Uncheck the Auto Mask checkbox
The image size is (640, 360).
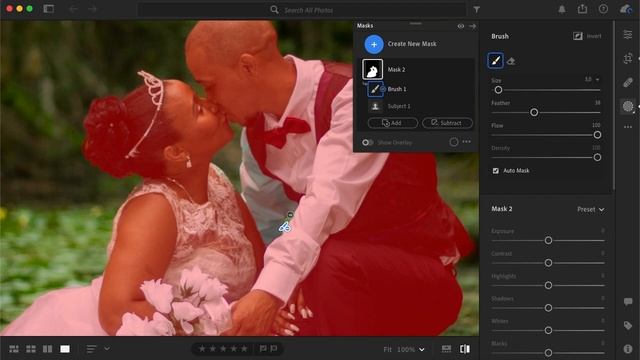496,171
